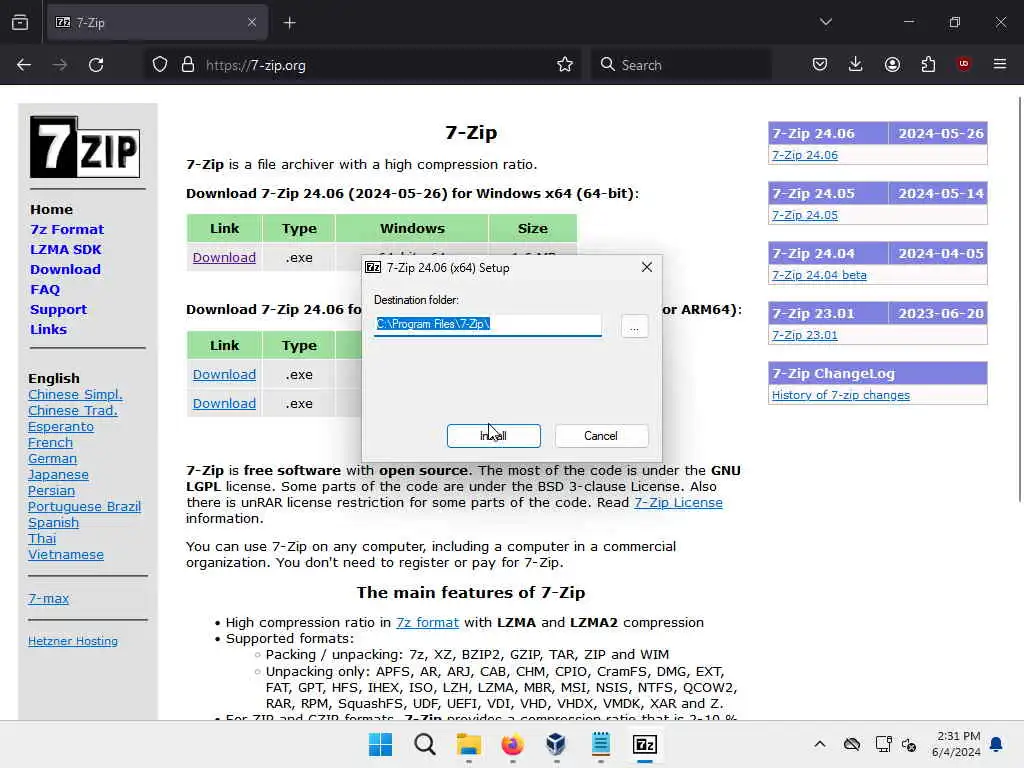Viewport: 1024px width, 768px height.
Task: Open the Extensions puzzle icon
Action: pyautogui.click(x=928, y=65)
